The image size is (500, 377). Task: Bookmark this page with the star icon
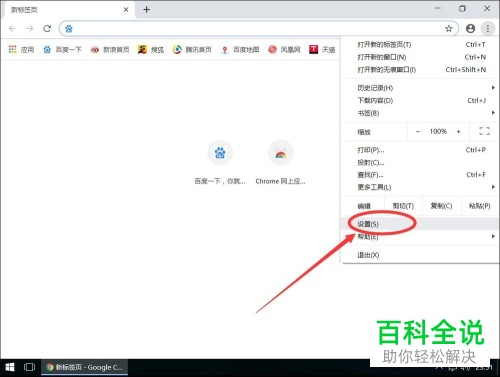[449, 29]
